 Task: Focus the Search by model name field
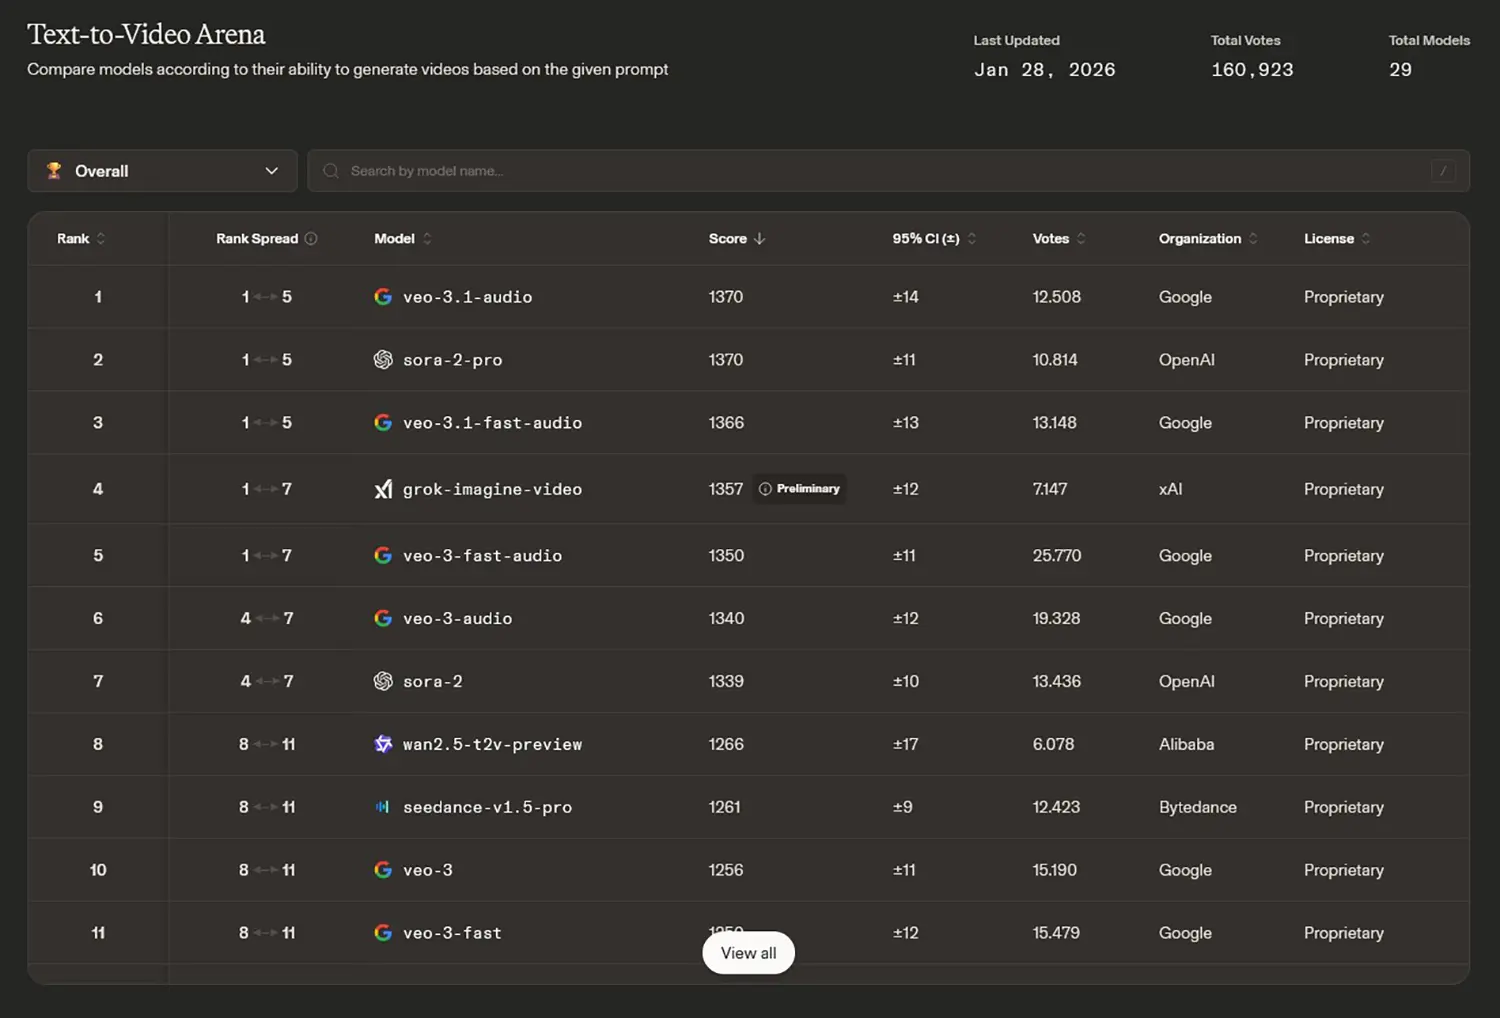[880, 171]
